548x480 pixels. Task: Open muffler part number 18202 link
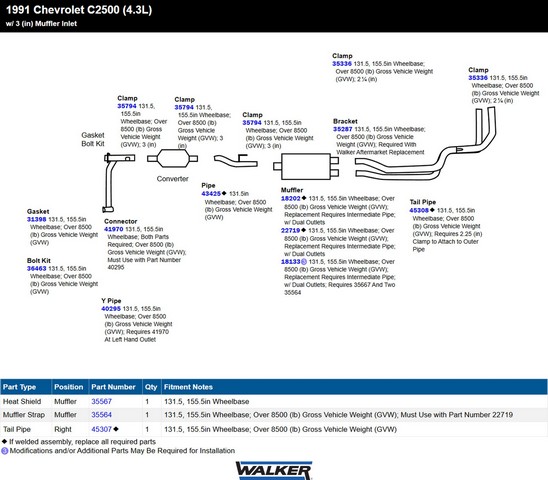pos(290,198)
